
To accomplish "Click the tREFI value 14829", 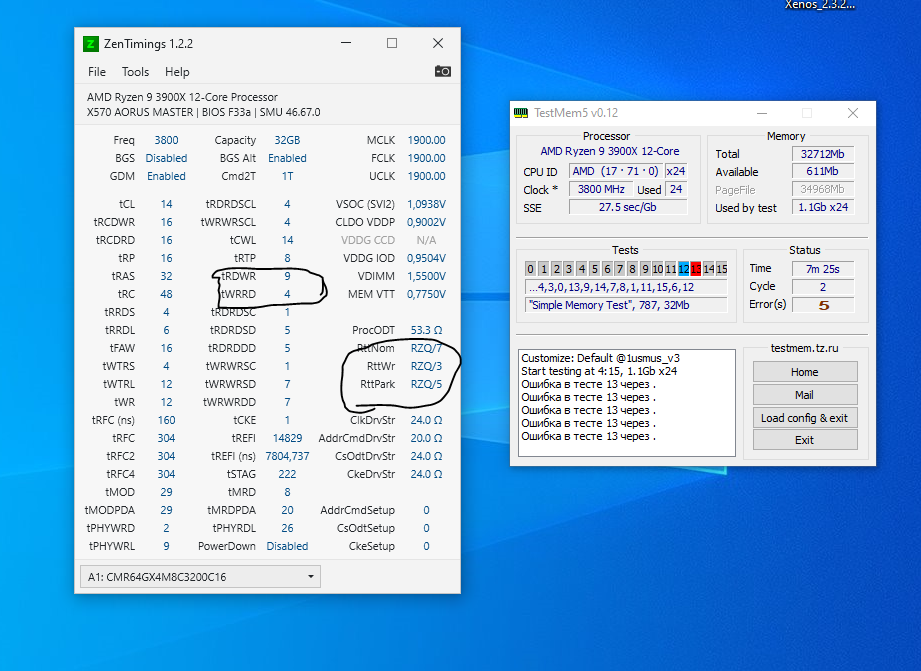I will (x=287, y=438).
